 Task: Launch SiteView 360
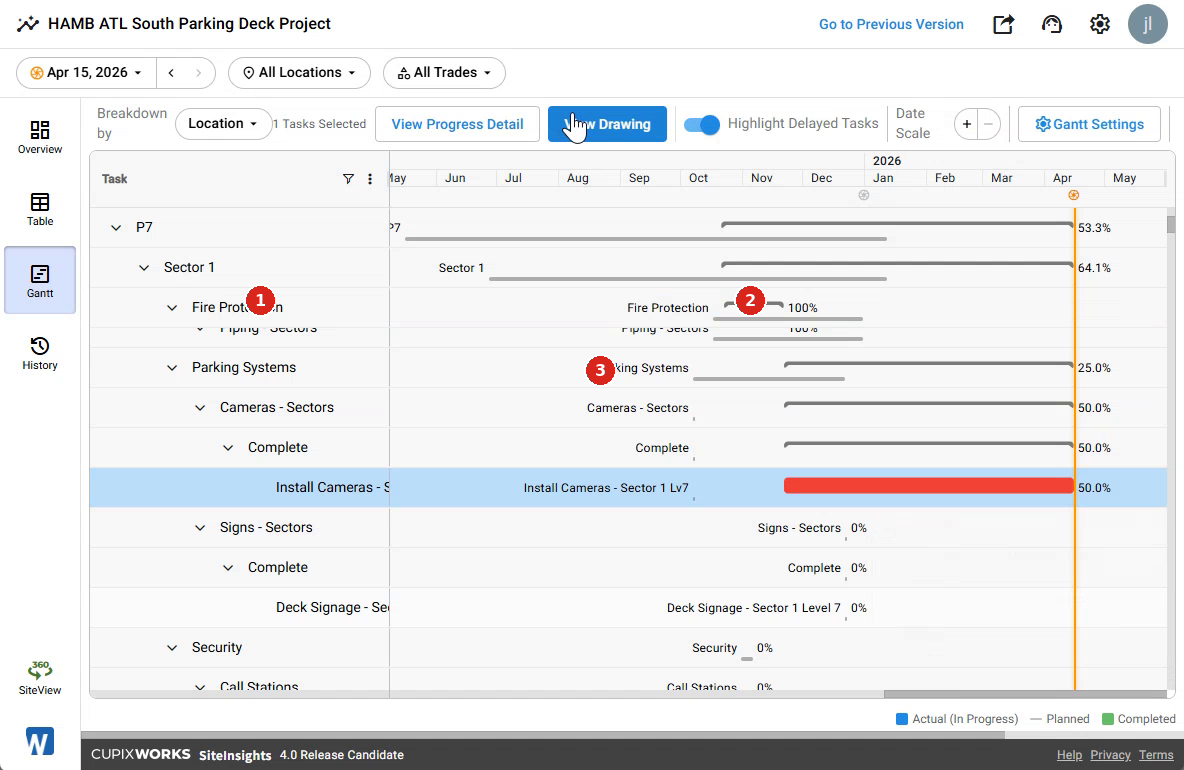pos(40,677)
